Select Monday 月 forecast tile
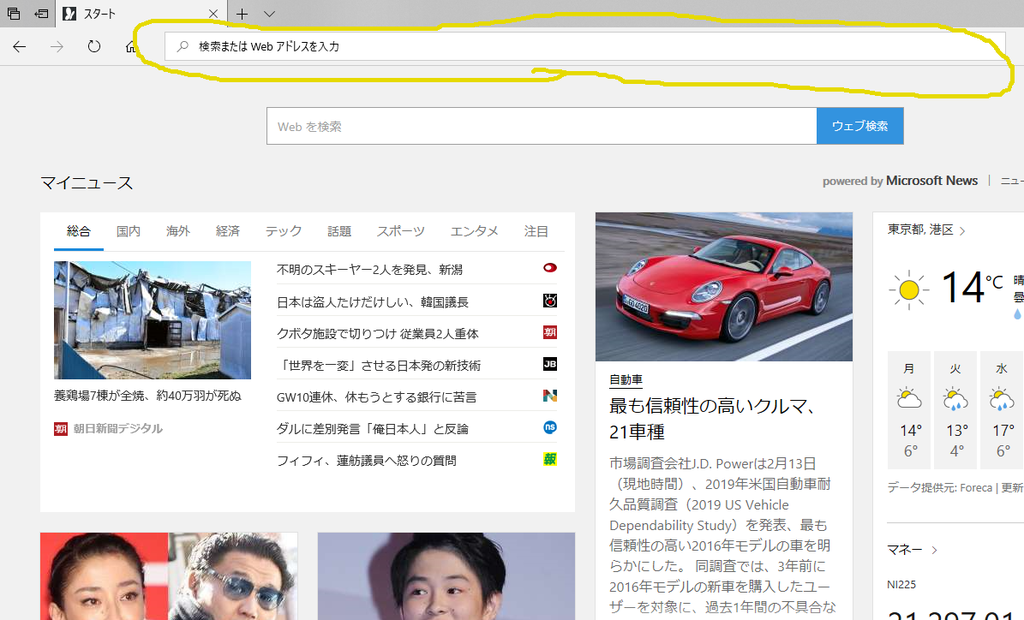Image resolution: width=1024 pixels, height=620 pixels. pos(909,410)
